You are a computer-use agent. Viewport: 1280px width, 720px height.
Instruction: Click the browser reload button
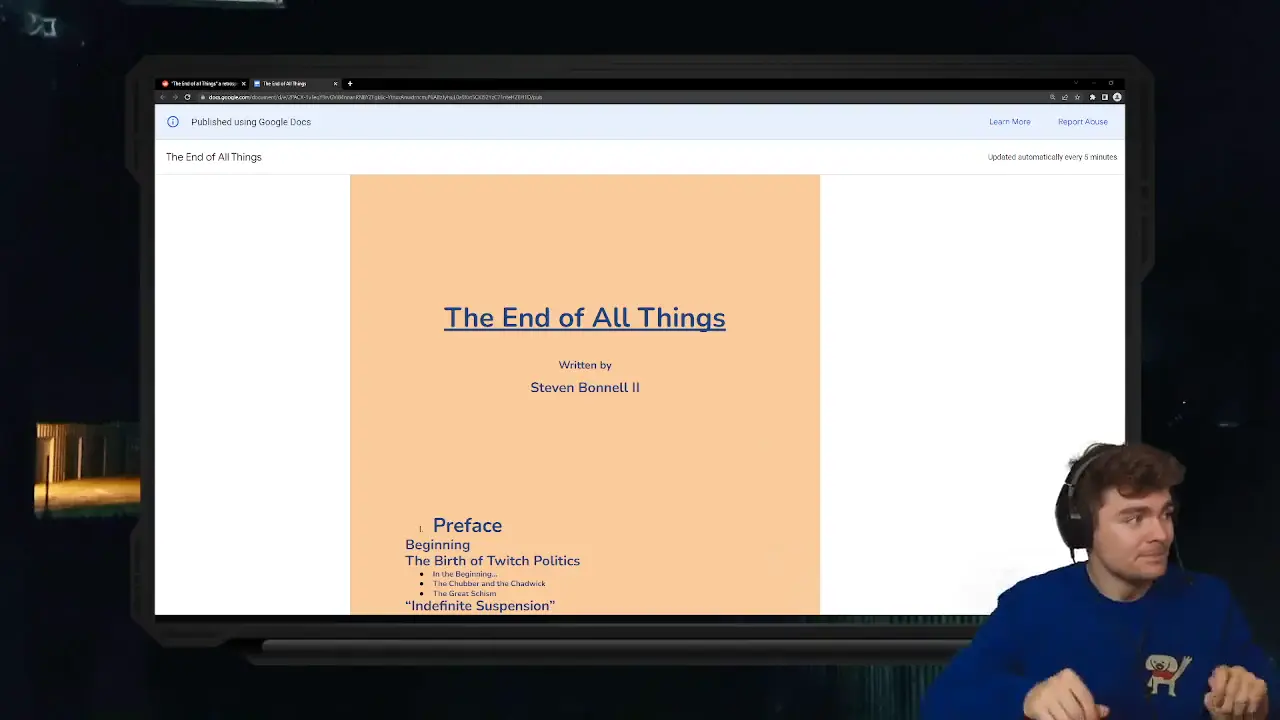click(187, 97)
